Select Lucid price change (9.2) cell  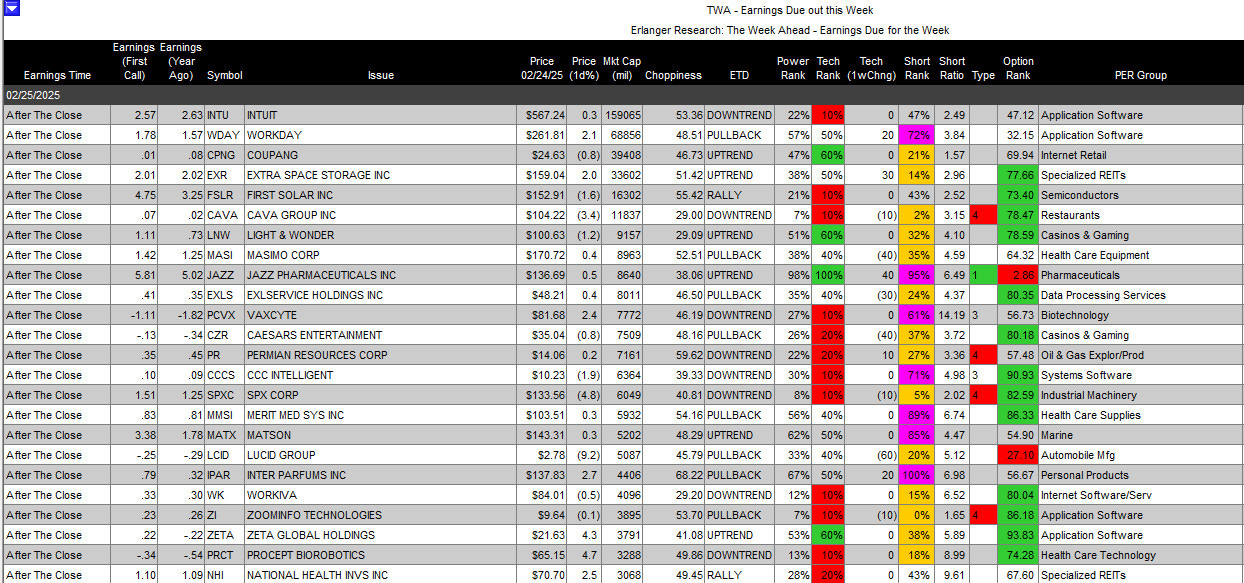[x=584, y=455]
